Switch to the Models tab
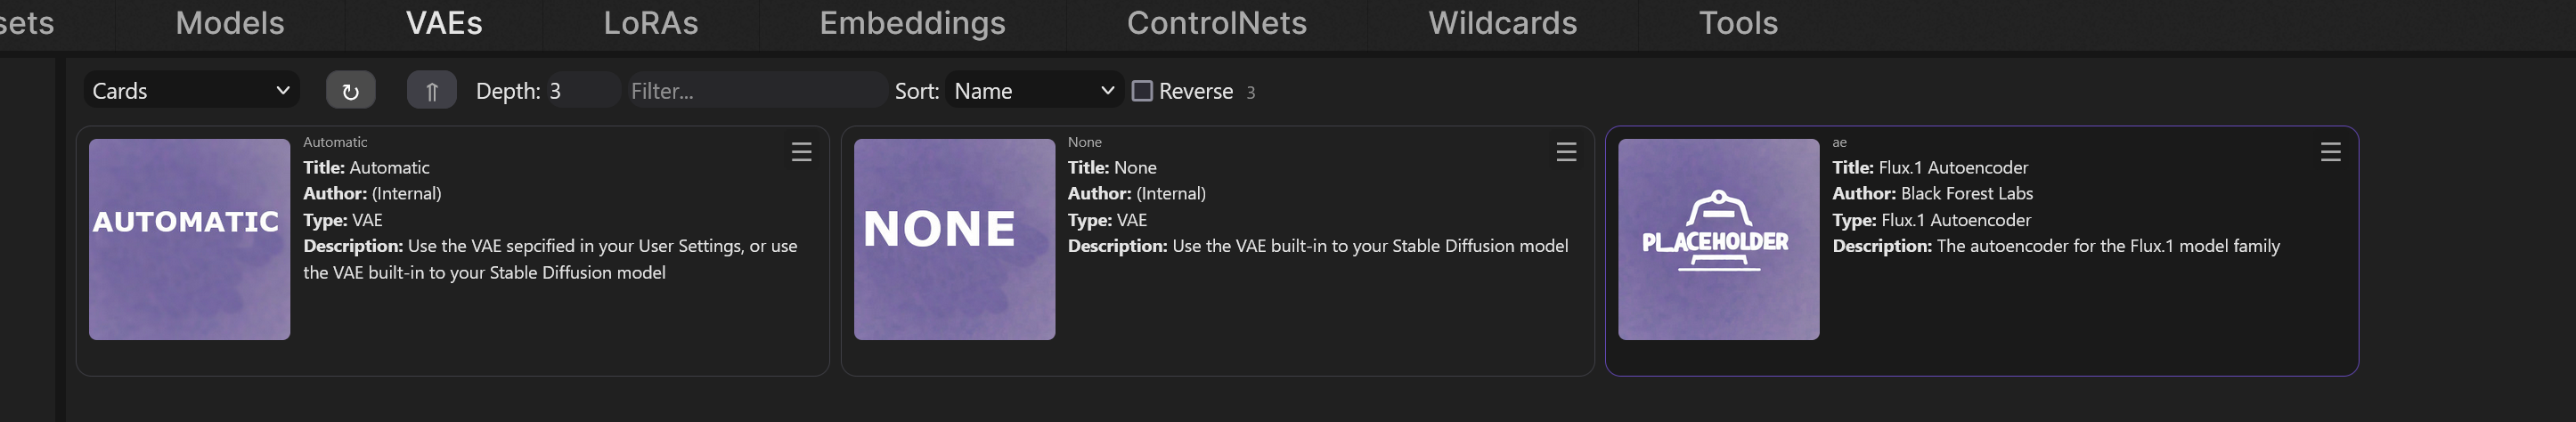This screenshot has height=422, width=2576. pyautogui.click(x=229, y=23)
